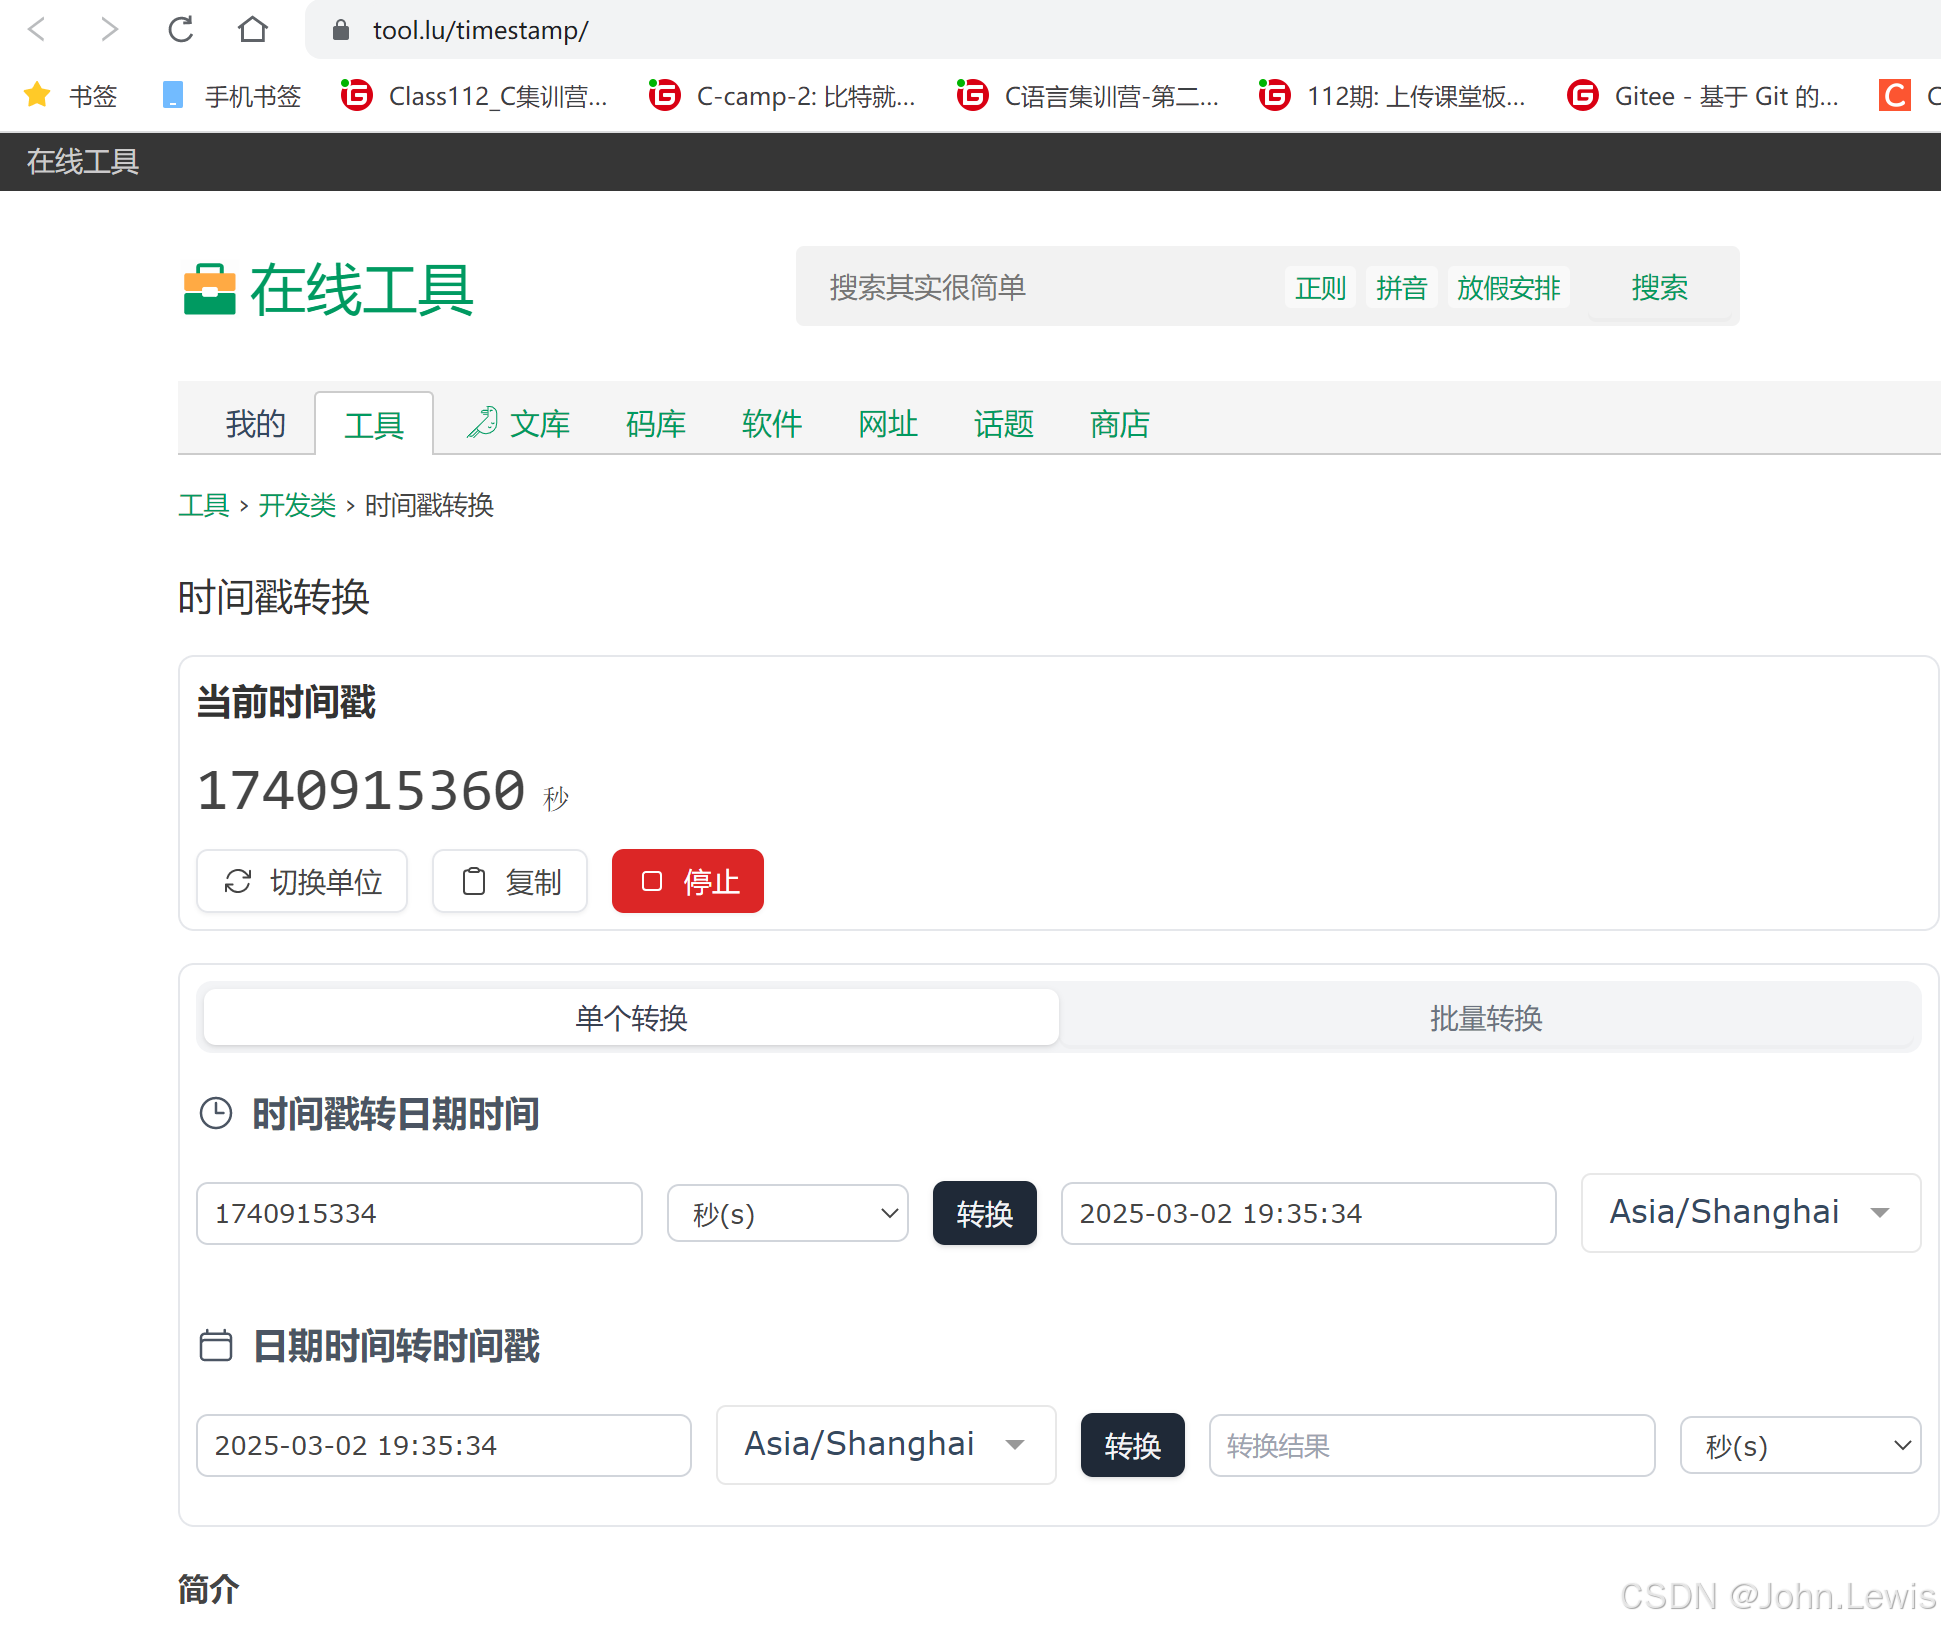The width and height of the screenshot is (1941, 1628).
Task: Switch to 批量转换 mode
Action: pyautogui.click(x=1486, y=1018)
